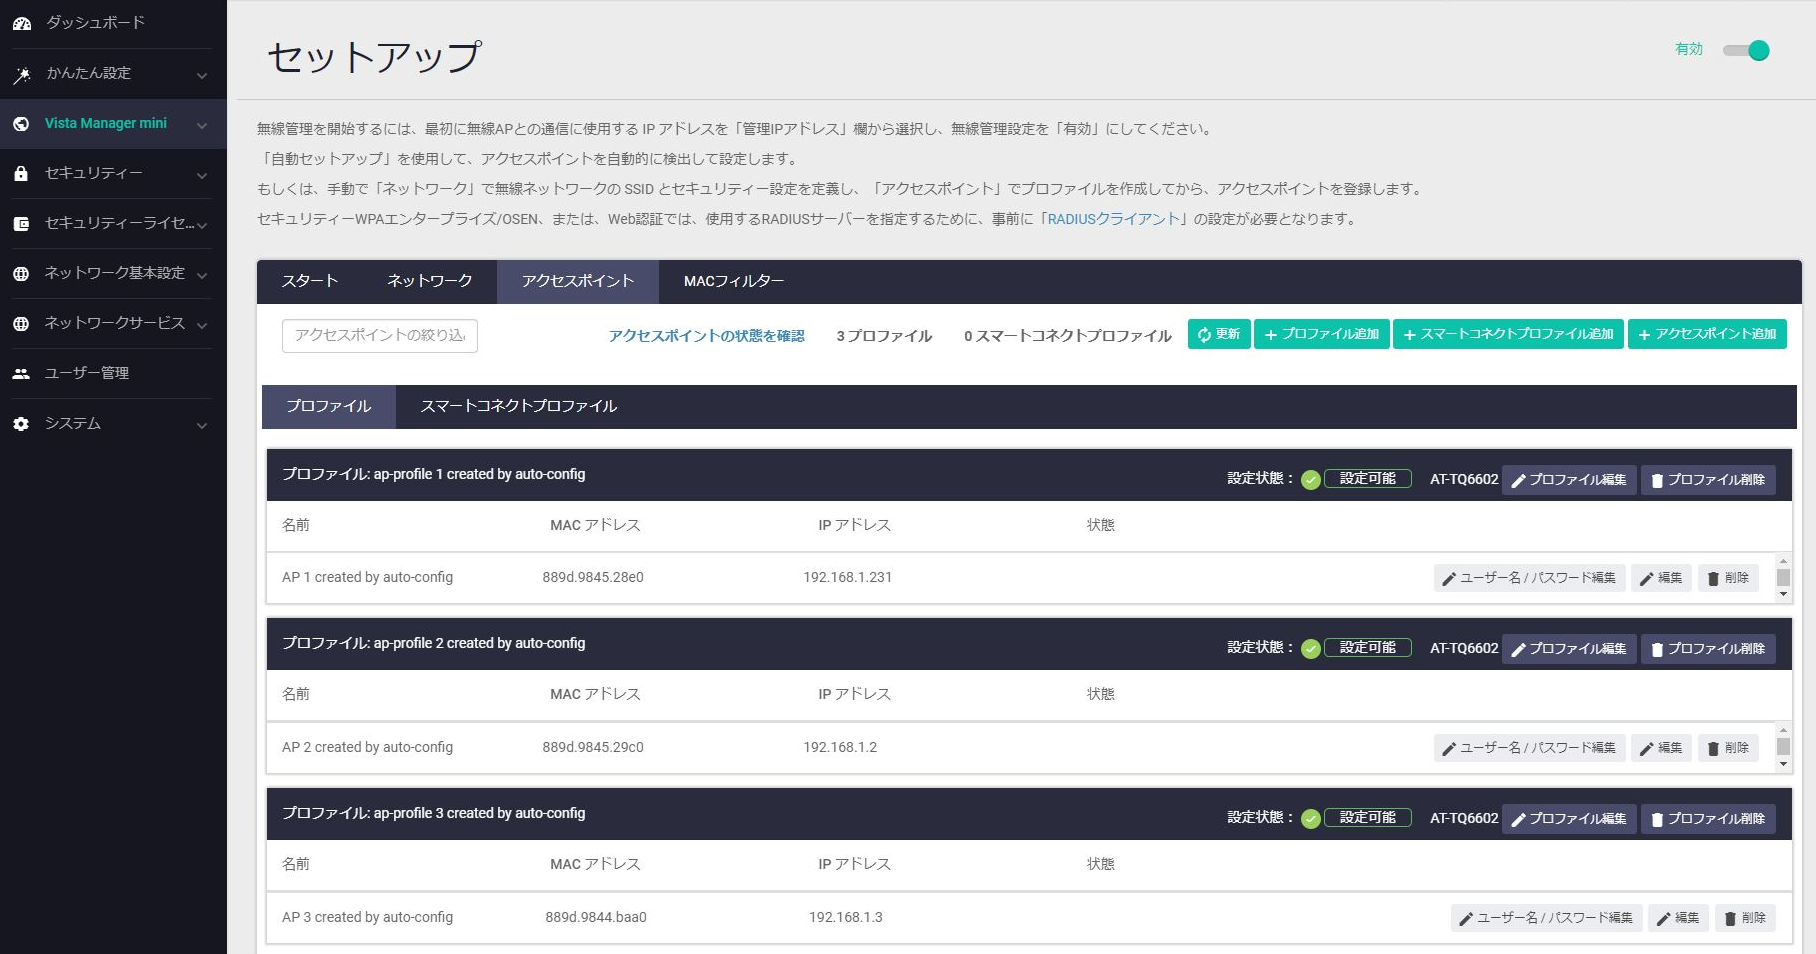This screenshot has height=954, width=1816.
Task: Expand the ネットワークサービス chevron
Action: tap(202, 325)
